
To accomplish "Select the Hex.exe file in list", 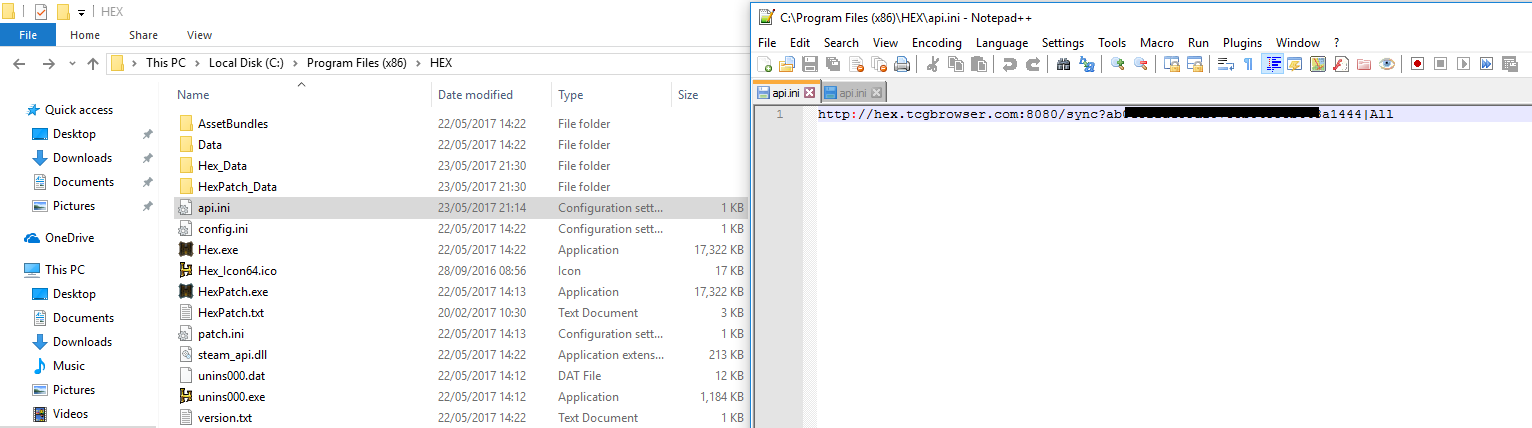I will [x=218, y=250].
